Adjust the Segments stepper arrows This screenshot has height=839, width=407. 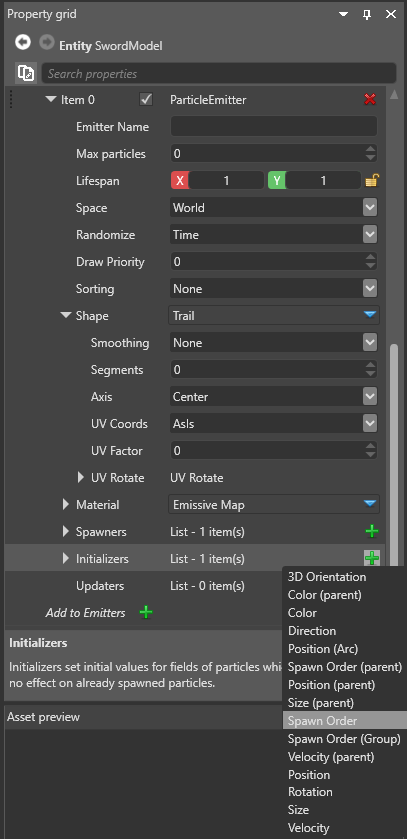[371, 370]
